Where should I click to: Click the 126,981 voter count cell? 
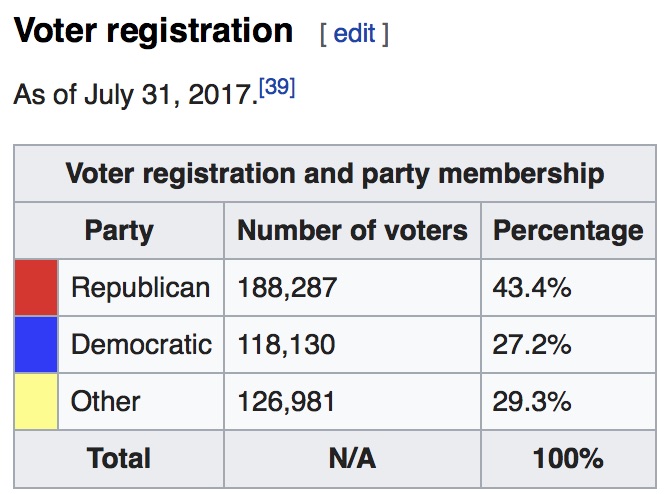coord(286,402)
